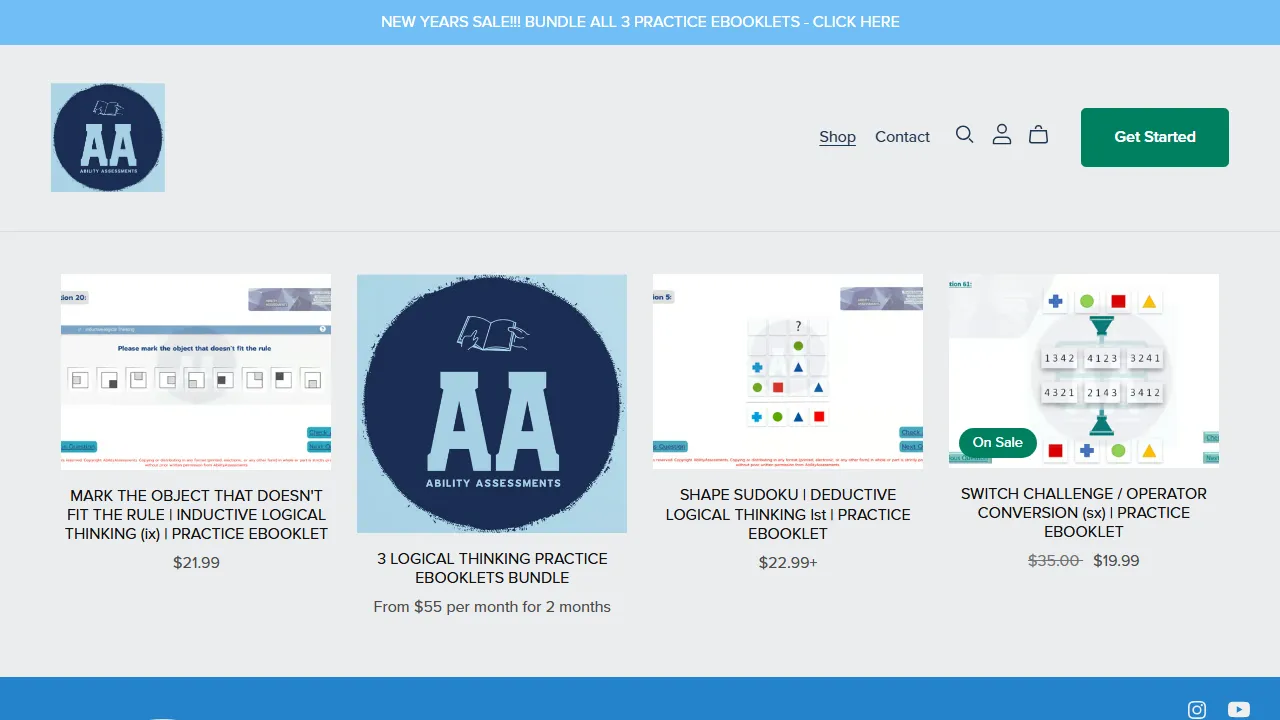This screenshot has height=720, width=1280.
Task: Click the Inductive Logical Thinking thumbnail
Action: (196, 369)
